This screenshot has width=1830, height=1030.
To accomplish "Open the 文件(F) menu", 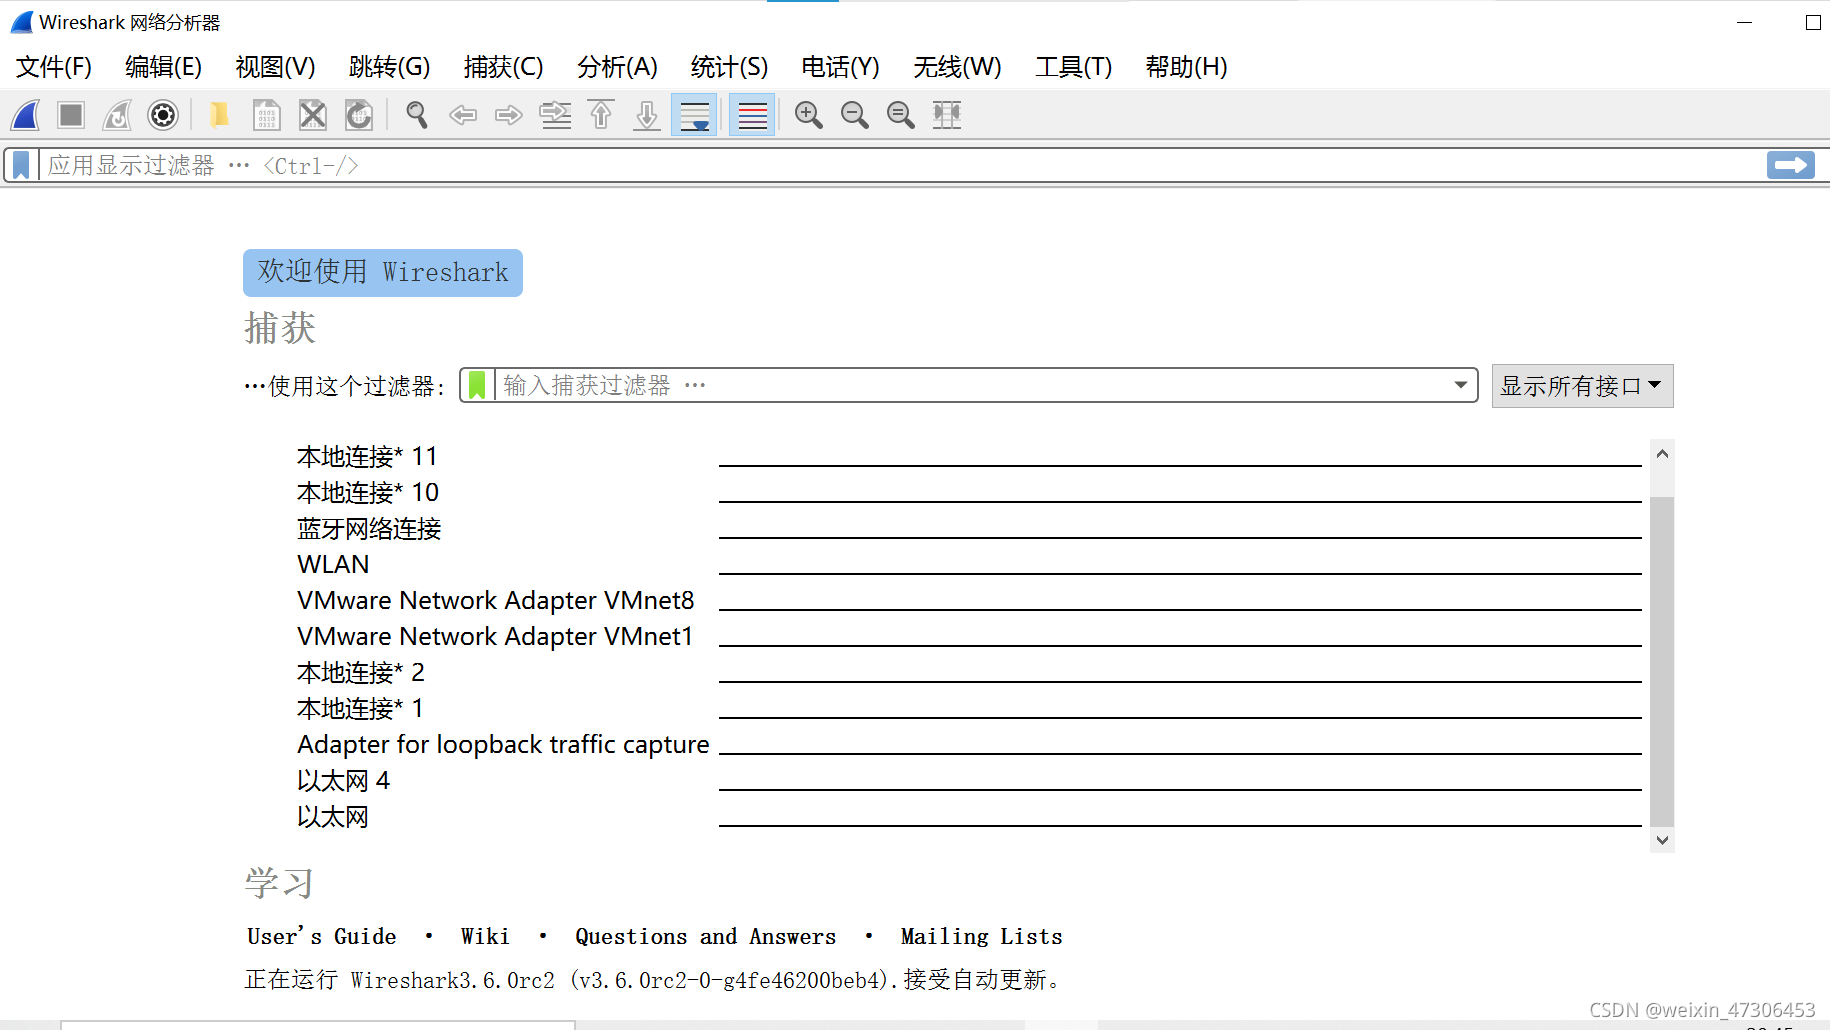I will click(54, 67).
